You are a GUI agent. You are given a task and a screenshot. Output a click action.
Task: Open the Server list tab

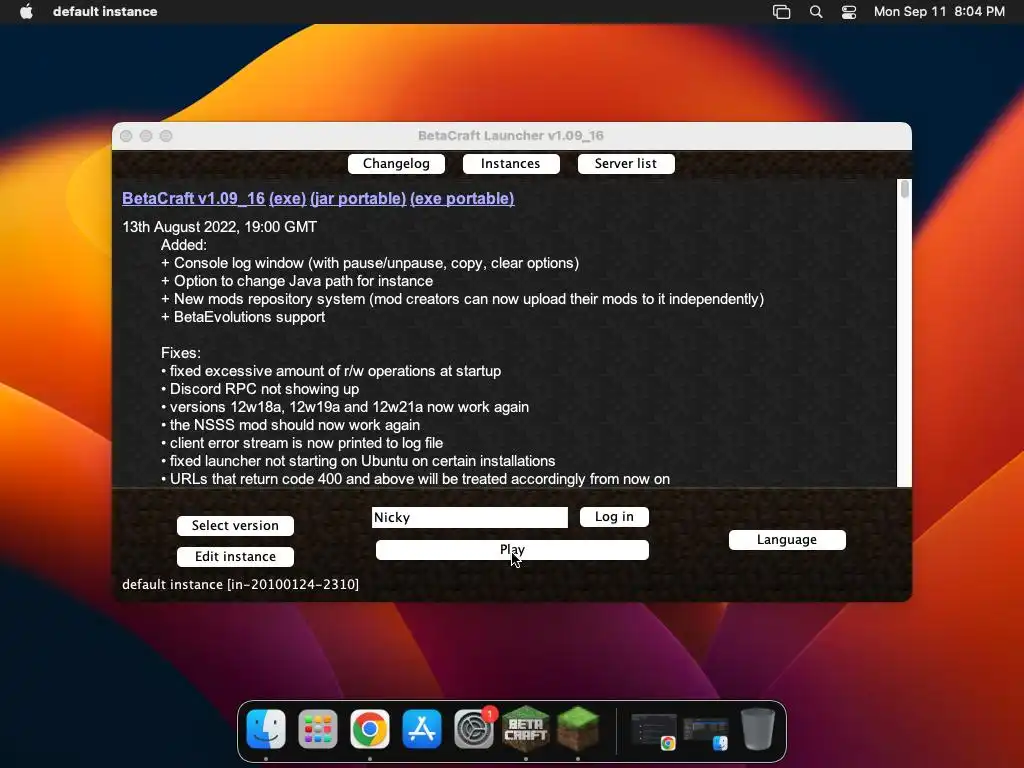[626, 163]
